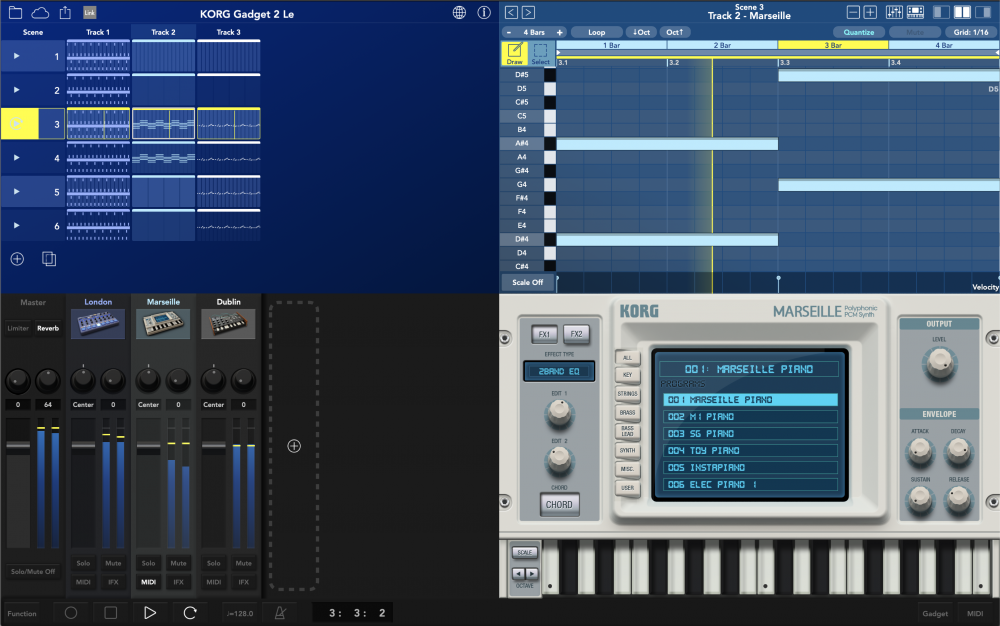Activate the Select marquee tool
The width and height of the screenshot is (1000, 626).
coord(540,52)
